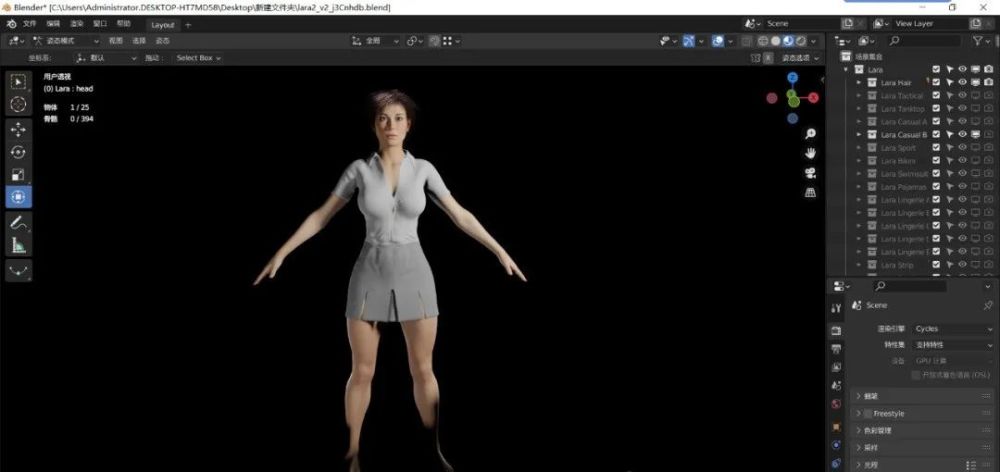1000x472 pixels.
Task: Open the Edit menu
Action: (53, 24)
